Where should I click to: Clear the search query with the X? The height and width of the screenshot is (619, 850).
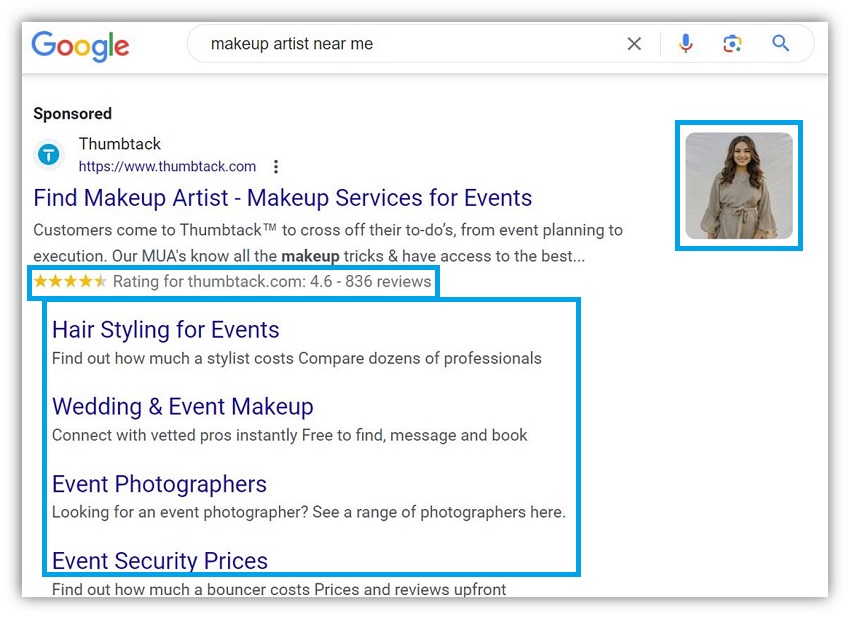click(x=634, y=44)
